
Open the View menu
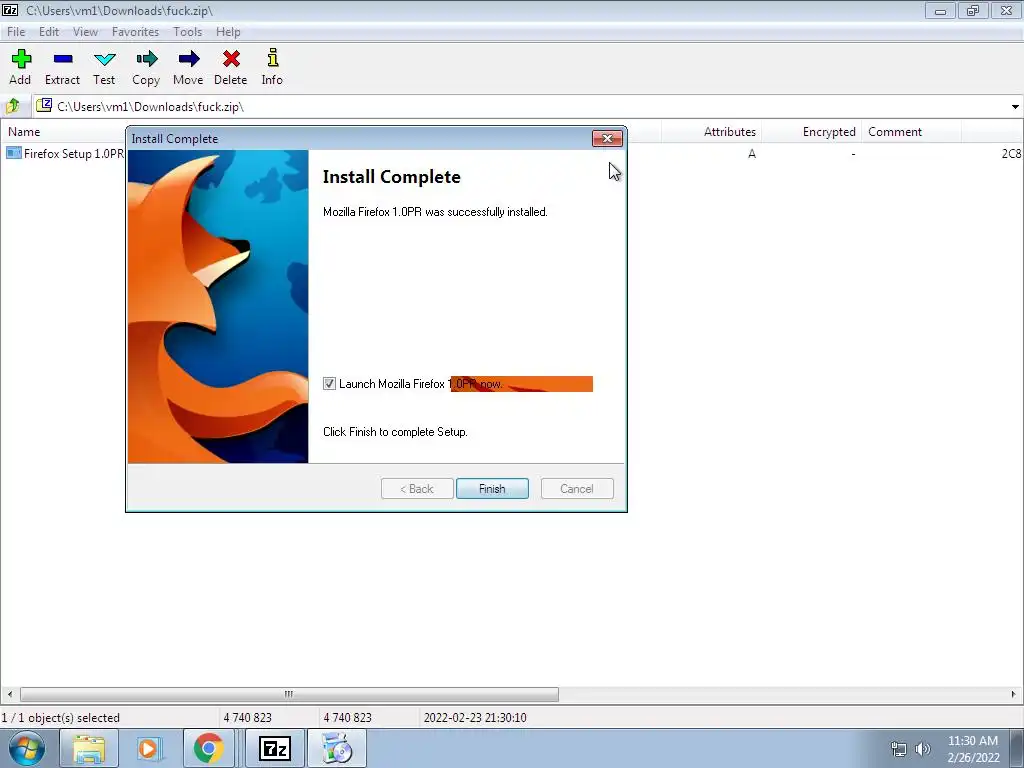point(85,31)
